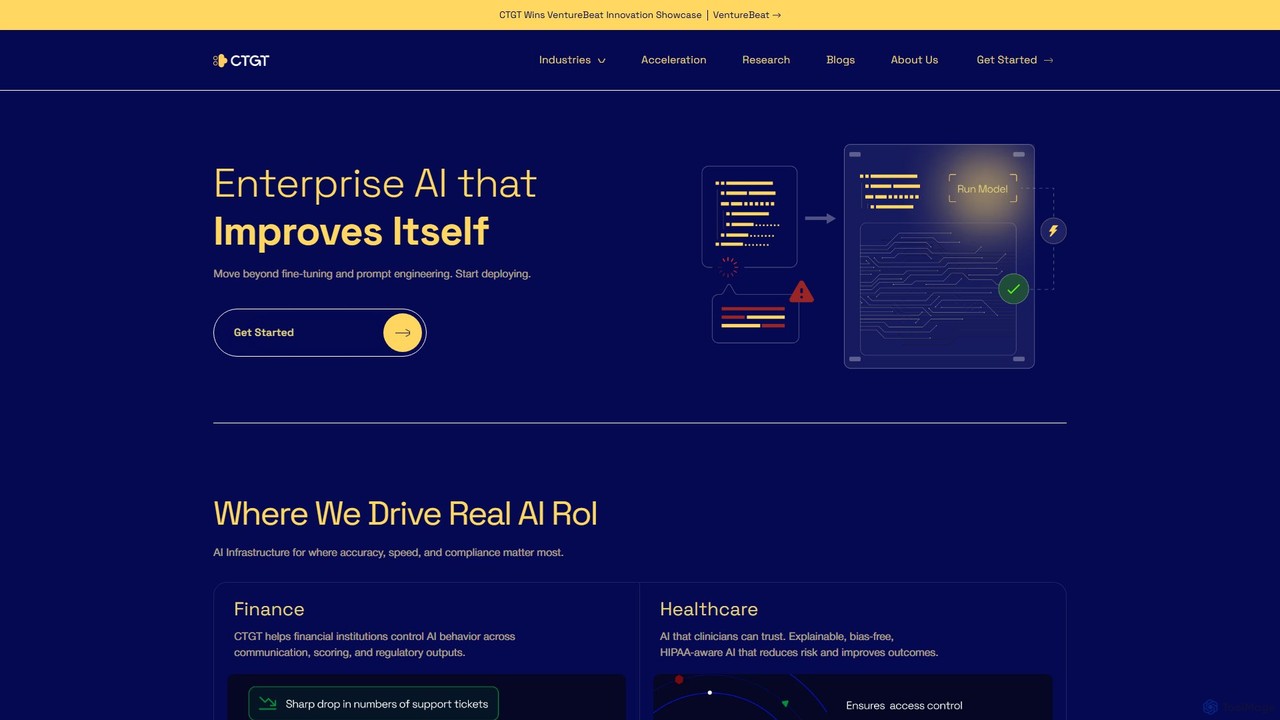Click Get Started in the top navigation
Screen dimensions: 1280x720
(1015, 60)
